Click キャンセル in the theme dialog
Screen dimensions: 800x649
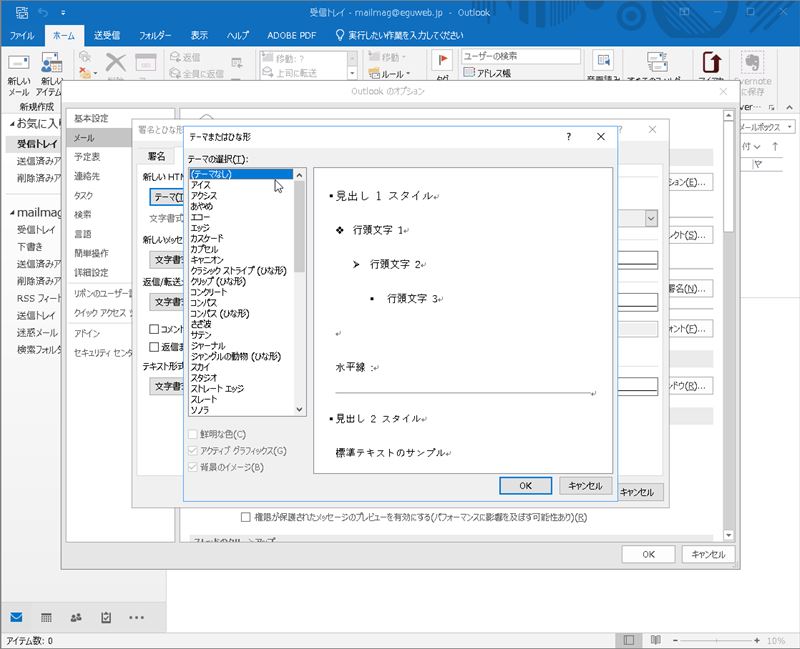tap(584, 485)
